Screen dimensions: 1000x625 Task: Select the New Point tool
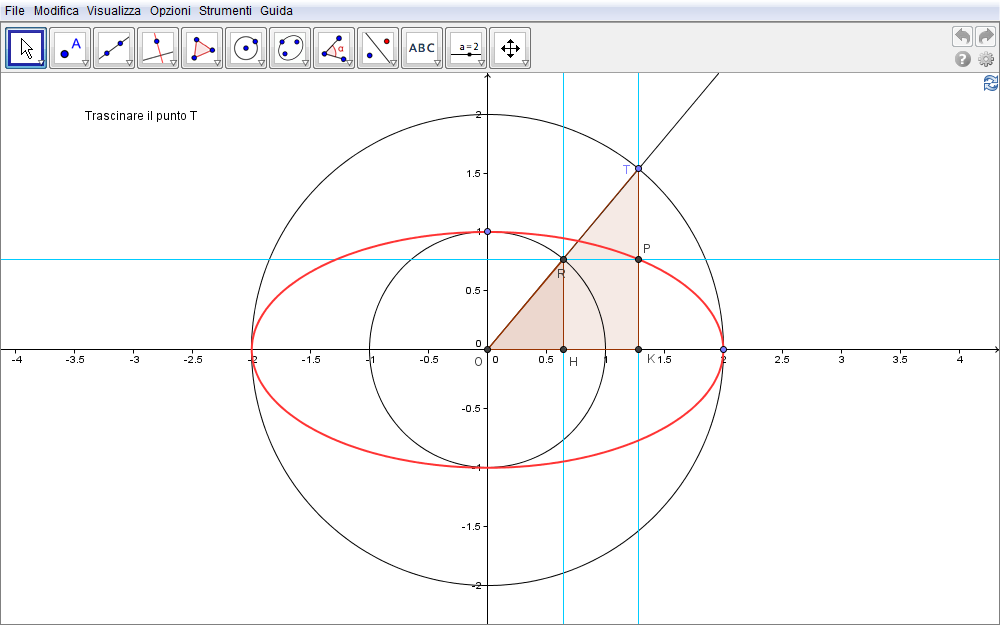coord(70,47)
